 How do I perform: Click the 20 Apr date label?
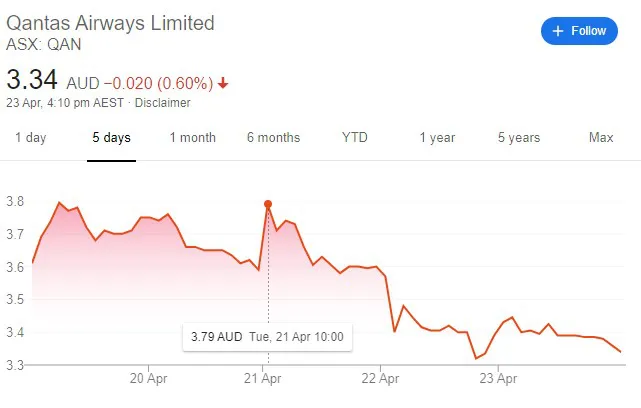[x=147, y=379]
